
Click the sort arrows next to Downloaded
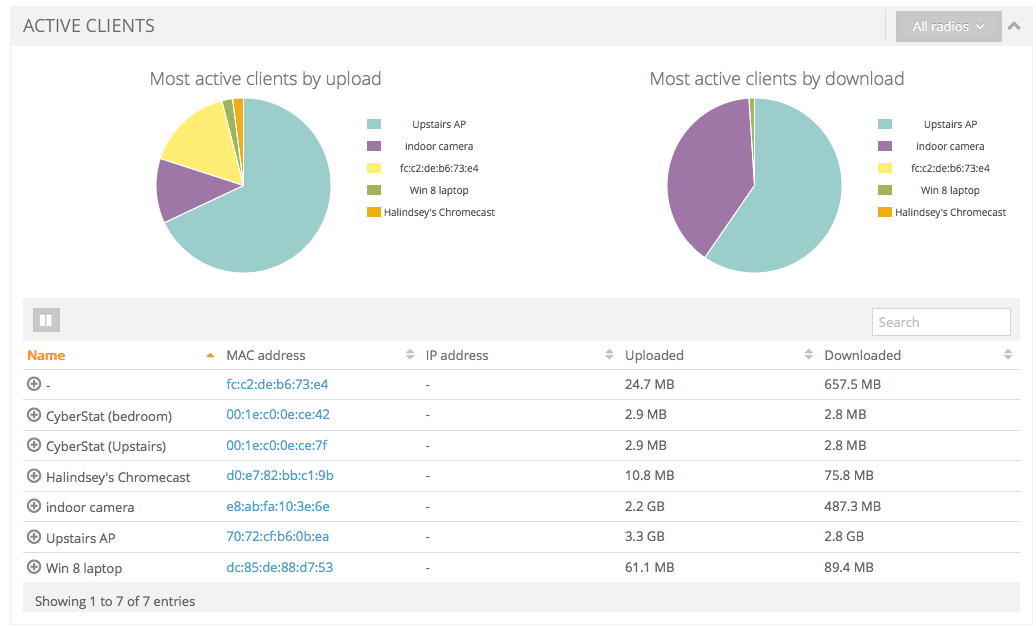point(1009,355)
